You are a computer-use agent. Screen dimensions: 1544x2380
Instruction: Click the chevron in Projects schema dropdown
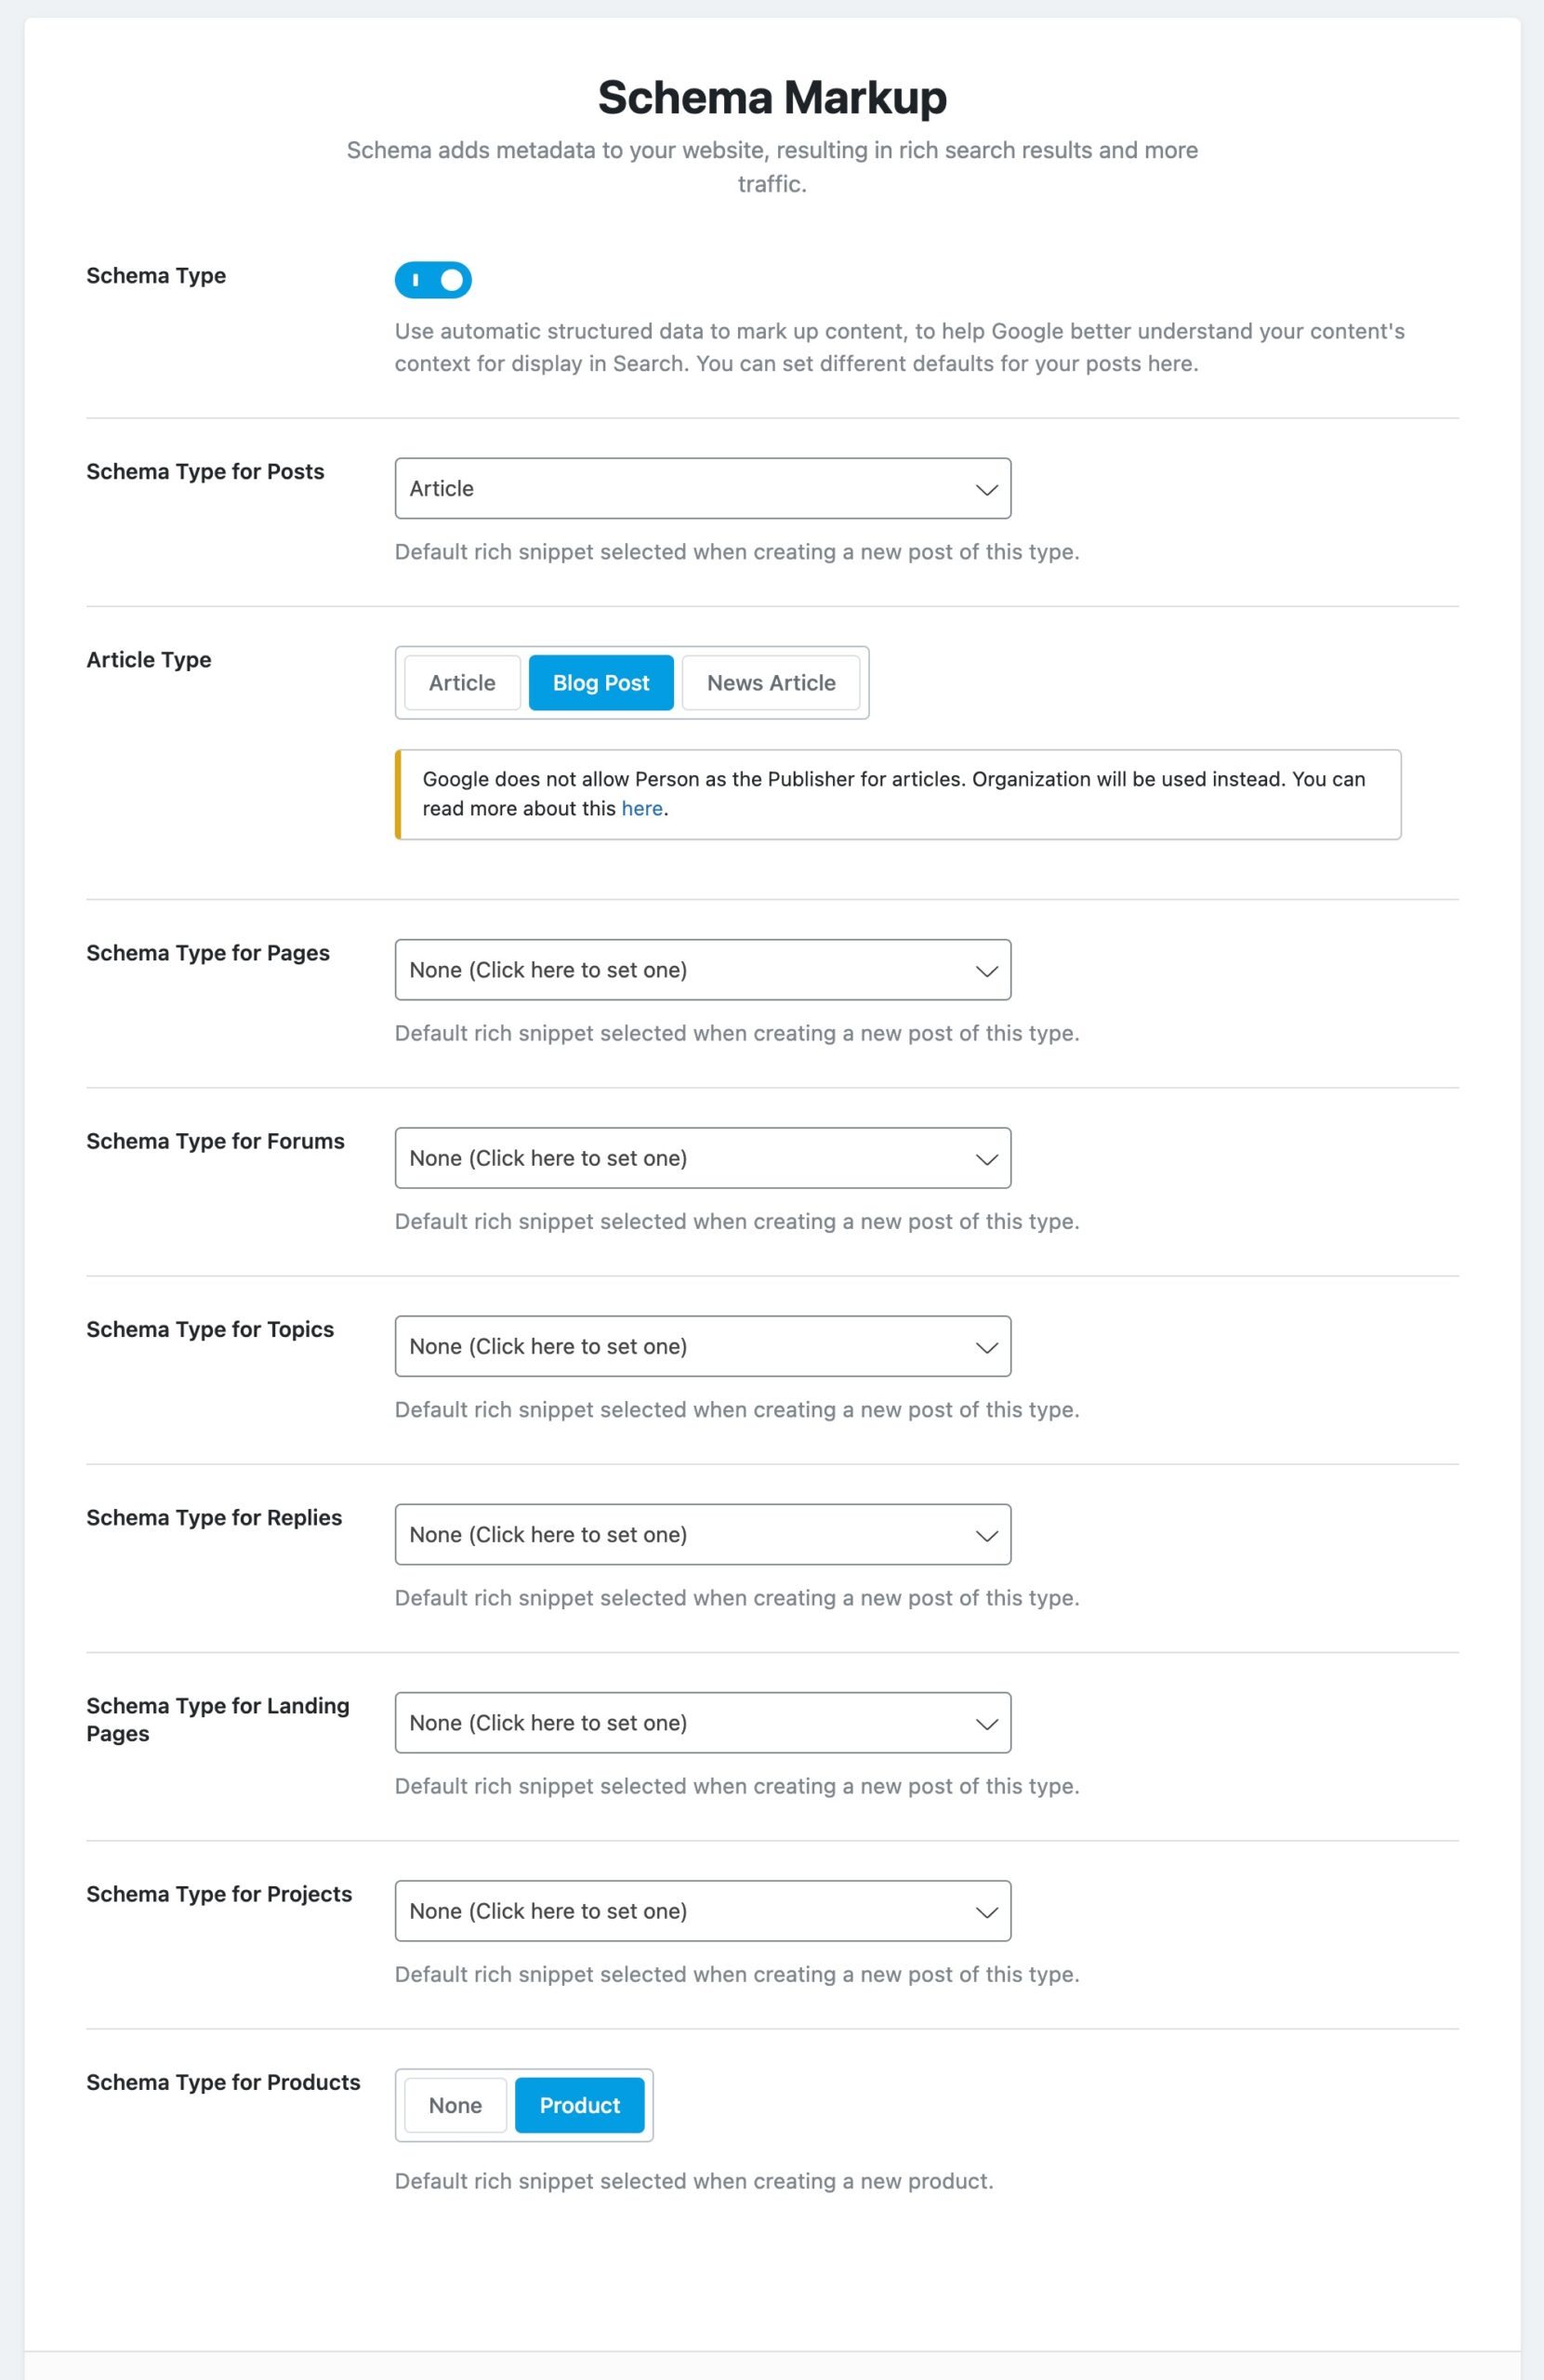[x=986, y=1911]
